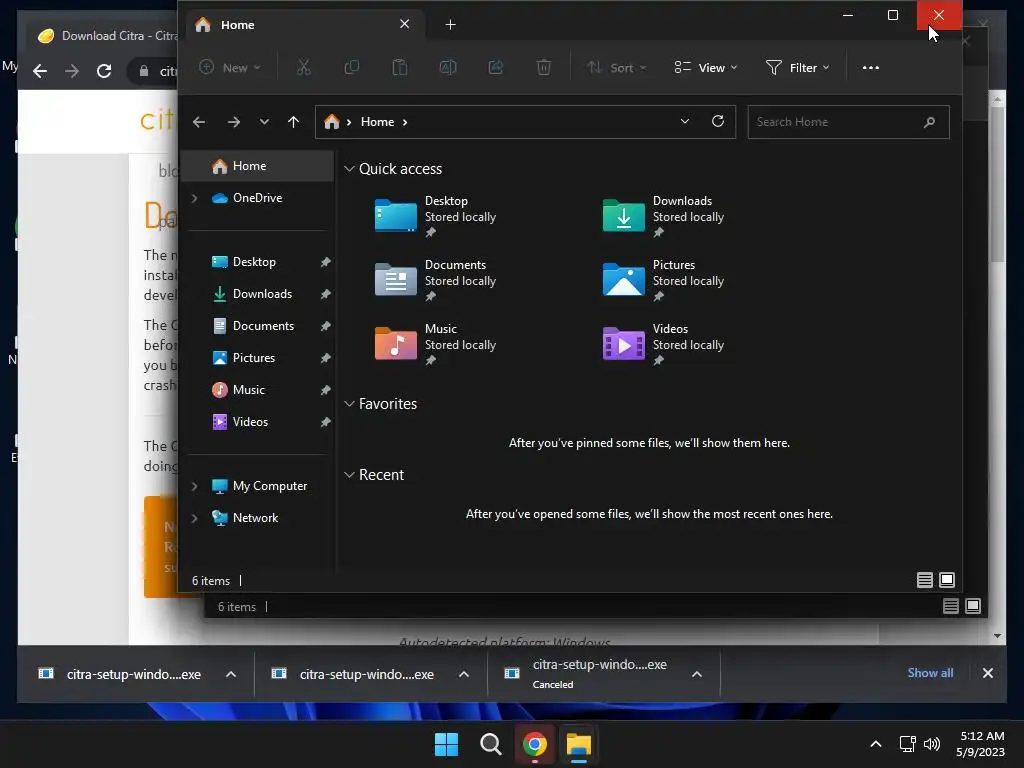Go forward using the Explorer forward arrow
The width and height of the screenshot is (1024, 768).
(234, 122)
